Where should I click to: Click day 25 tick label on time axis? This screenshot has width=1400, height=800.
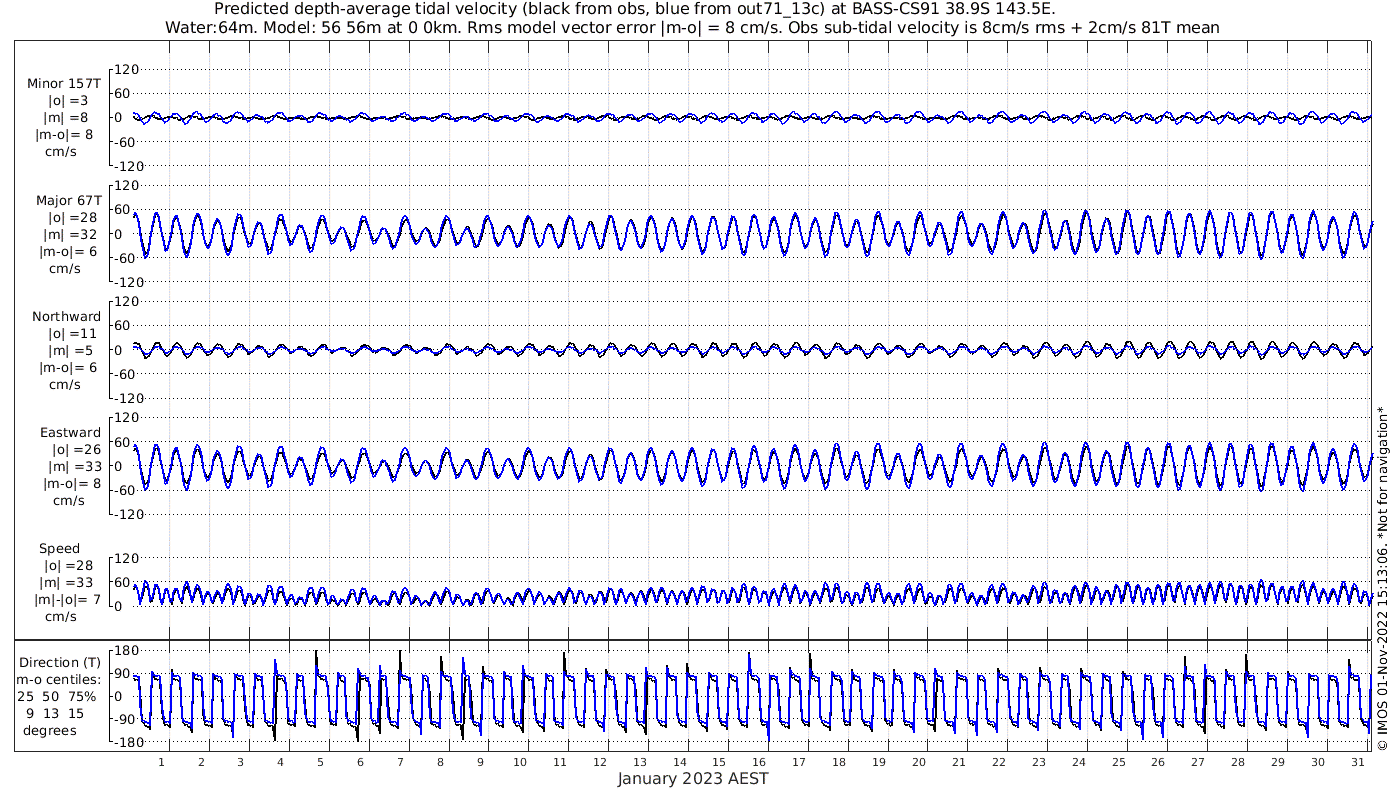1118,761
